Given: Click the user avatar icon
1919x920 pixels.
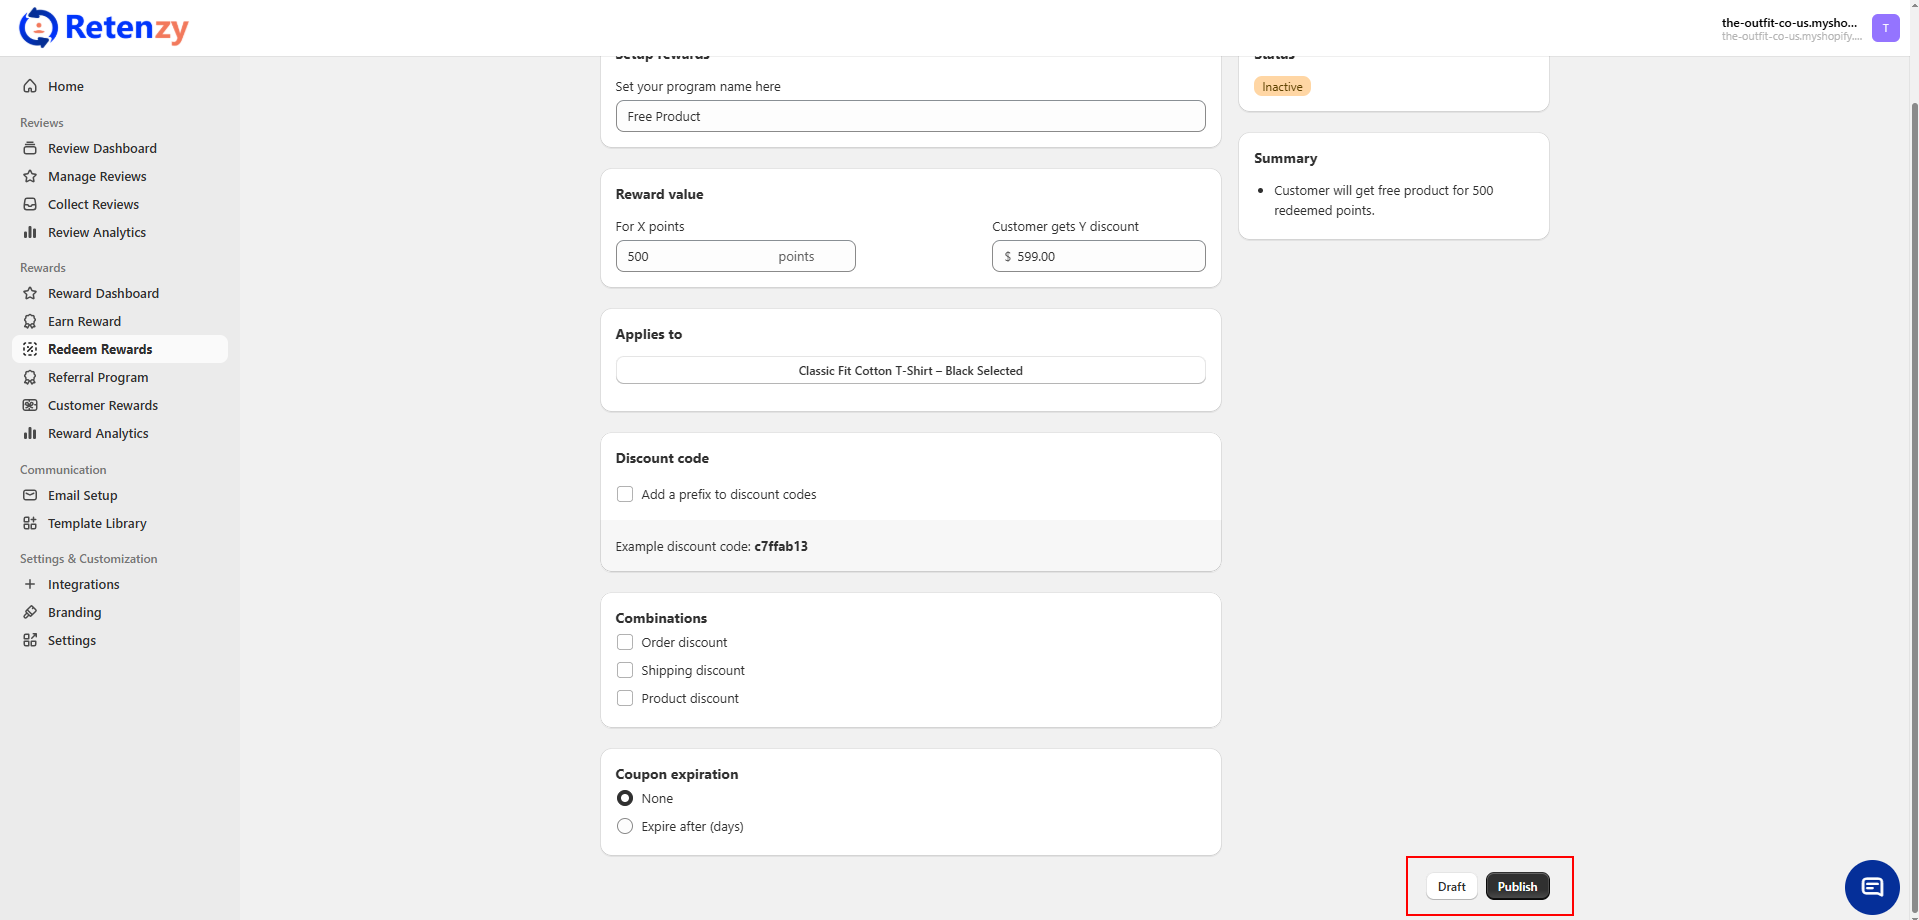Looking at the screenshot, I should (1885, 28).
